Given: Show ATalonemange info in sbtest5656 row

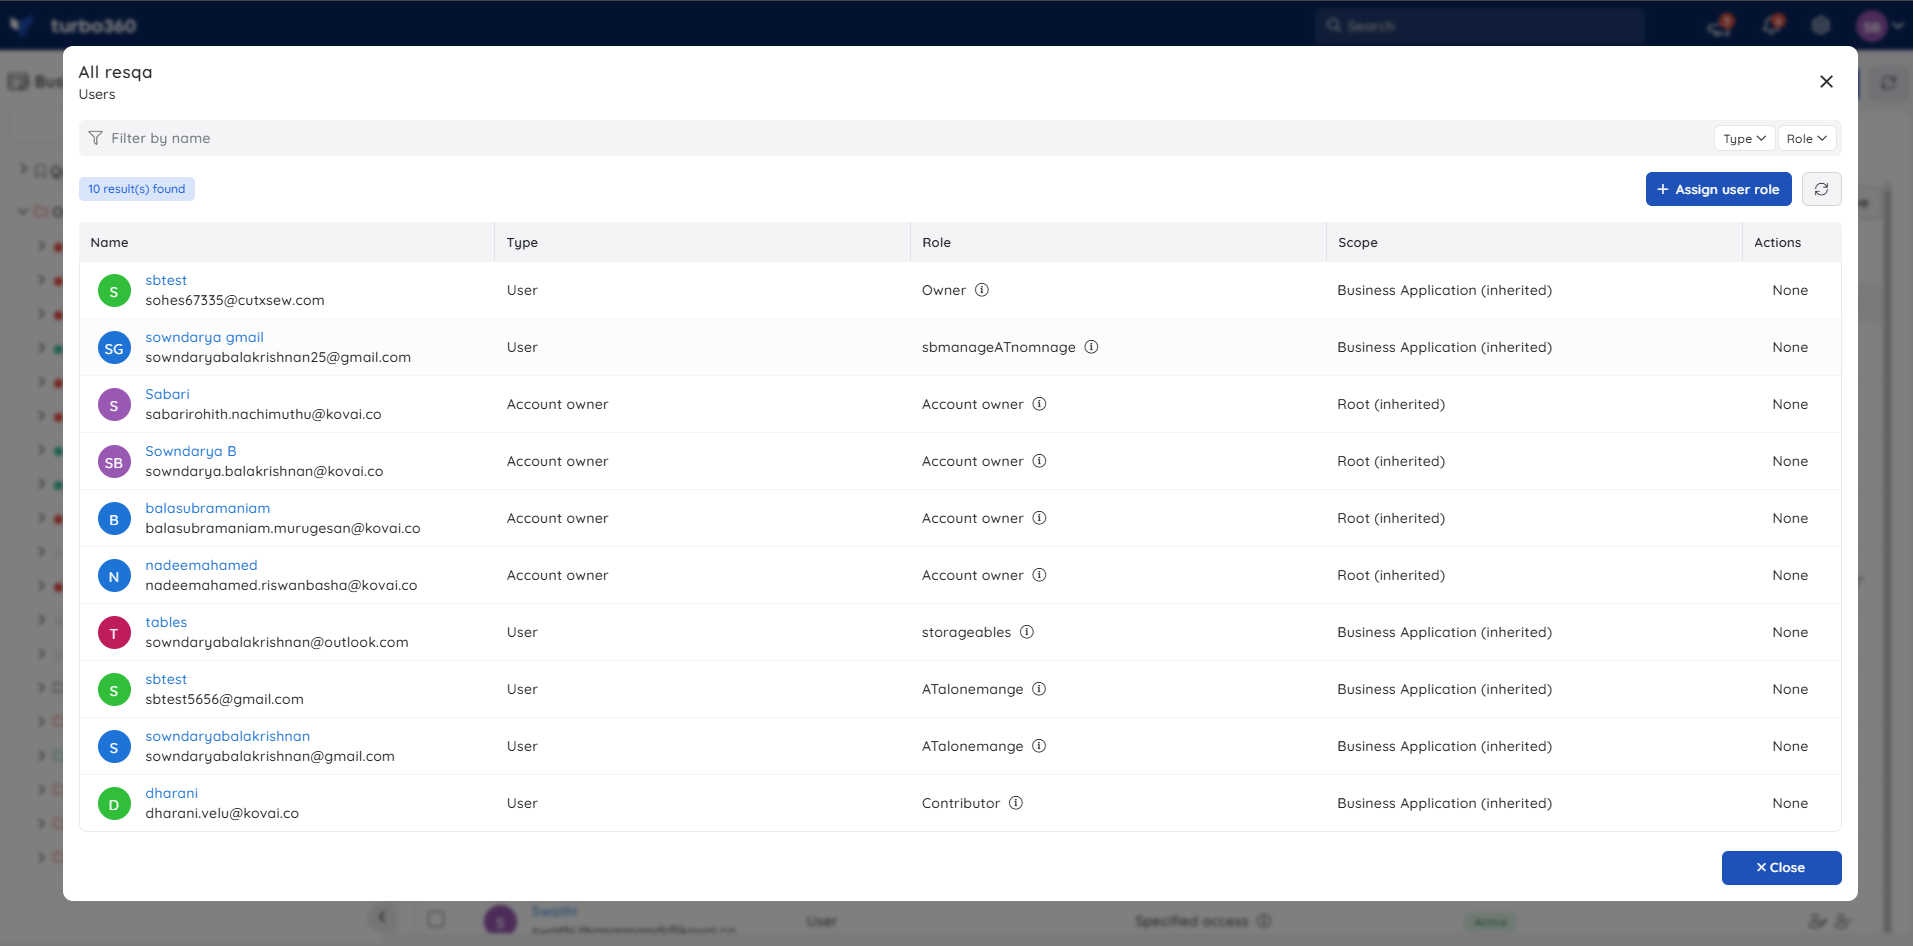Looking at the screenshot, I should point(1039,689).
